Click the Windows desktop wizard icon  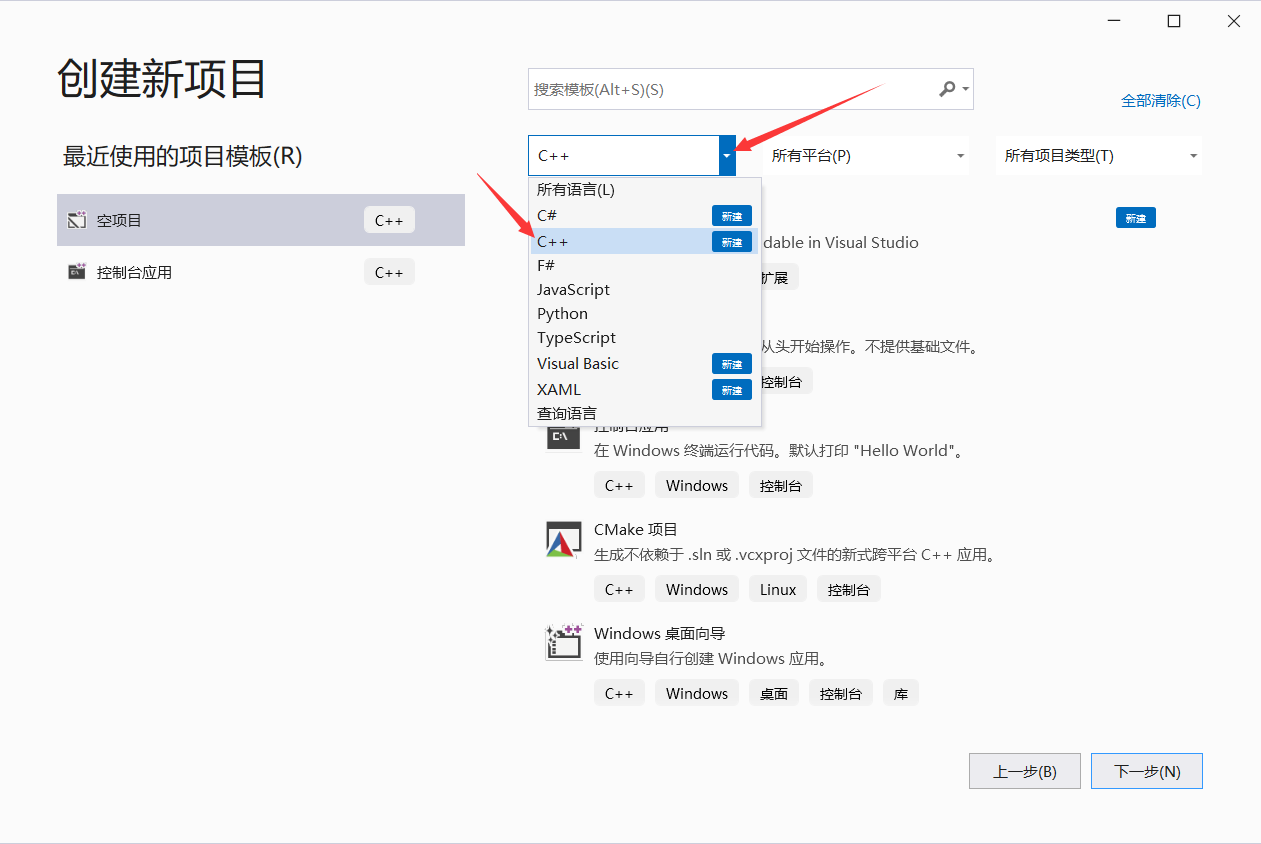563,643
